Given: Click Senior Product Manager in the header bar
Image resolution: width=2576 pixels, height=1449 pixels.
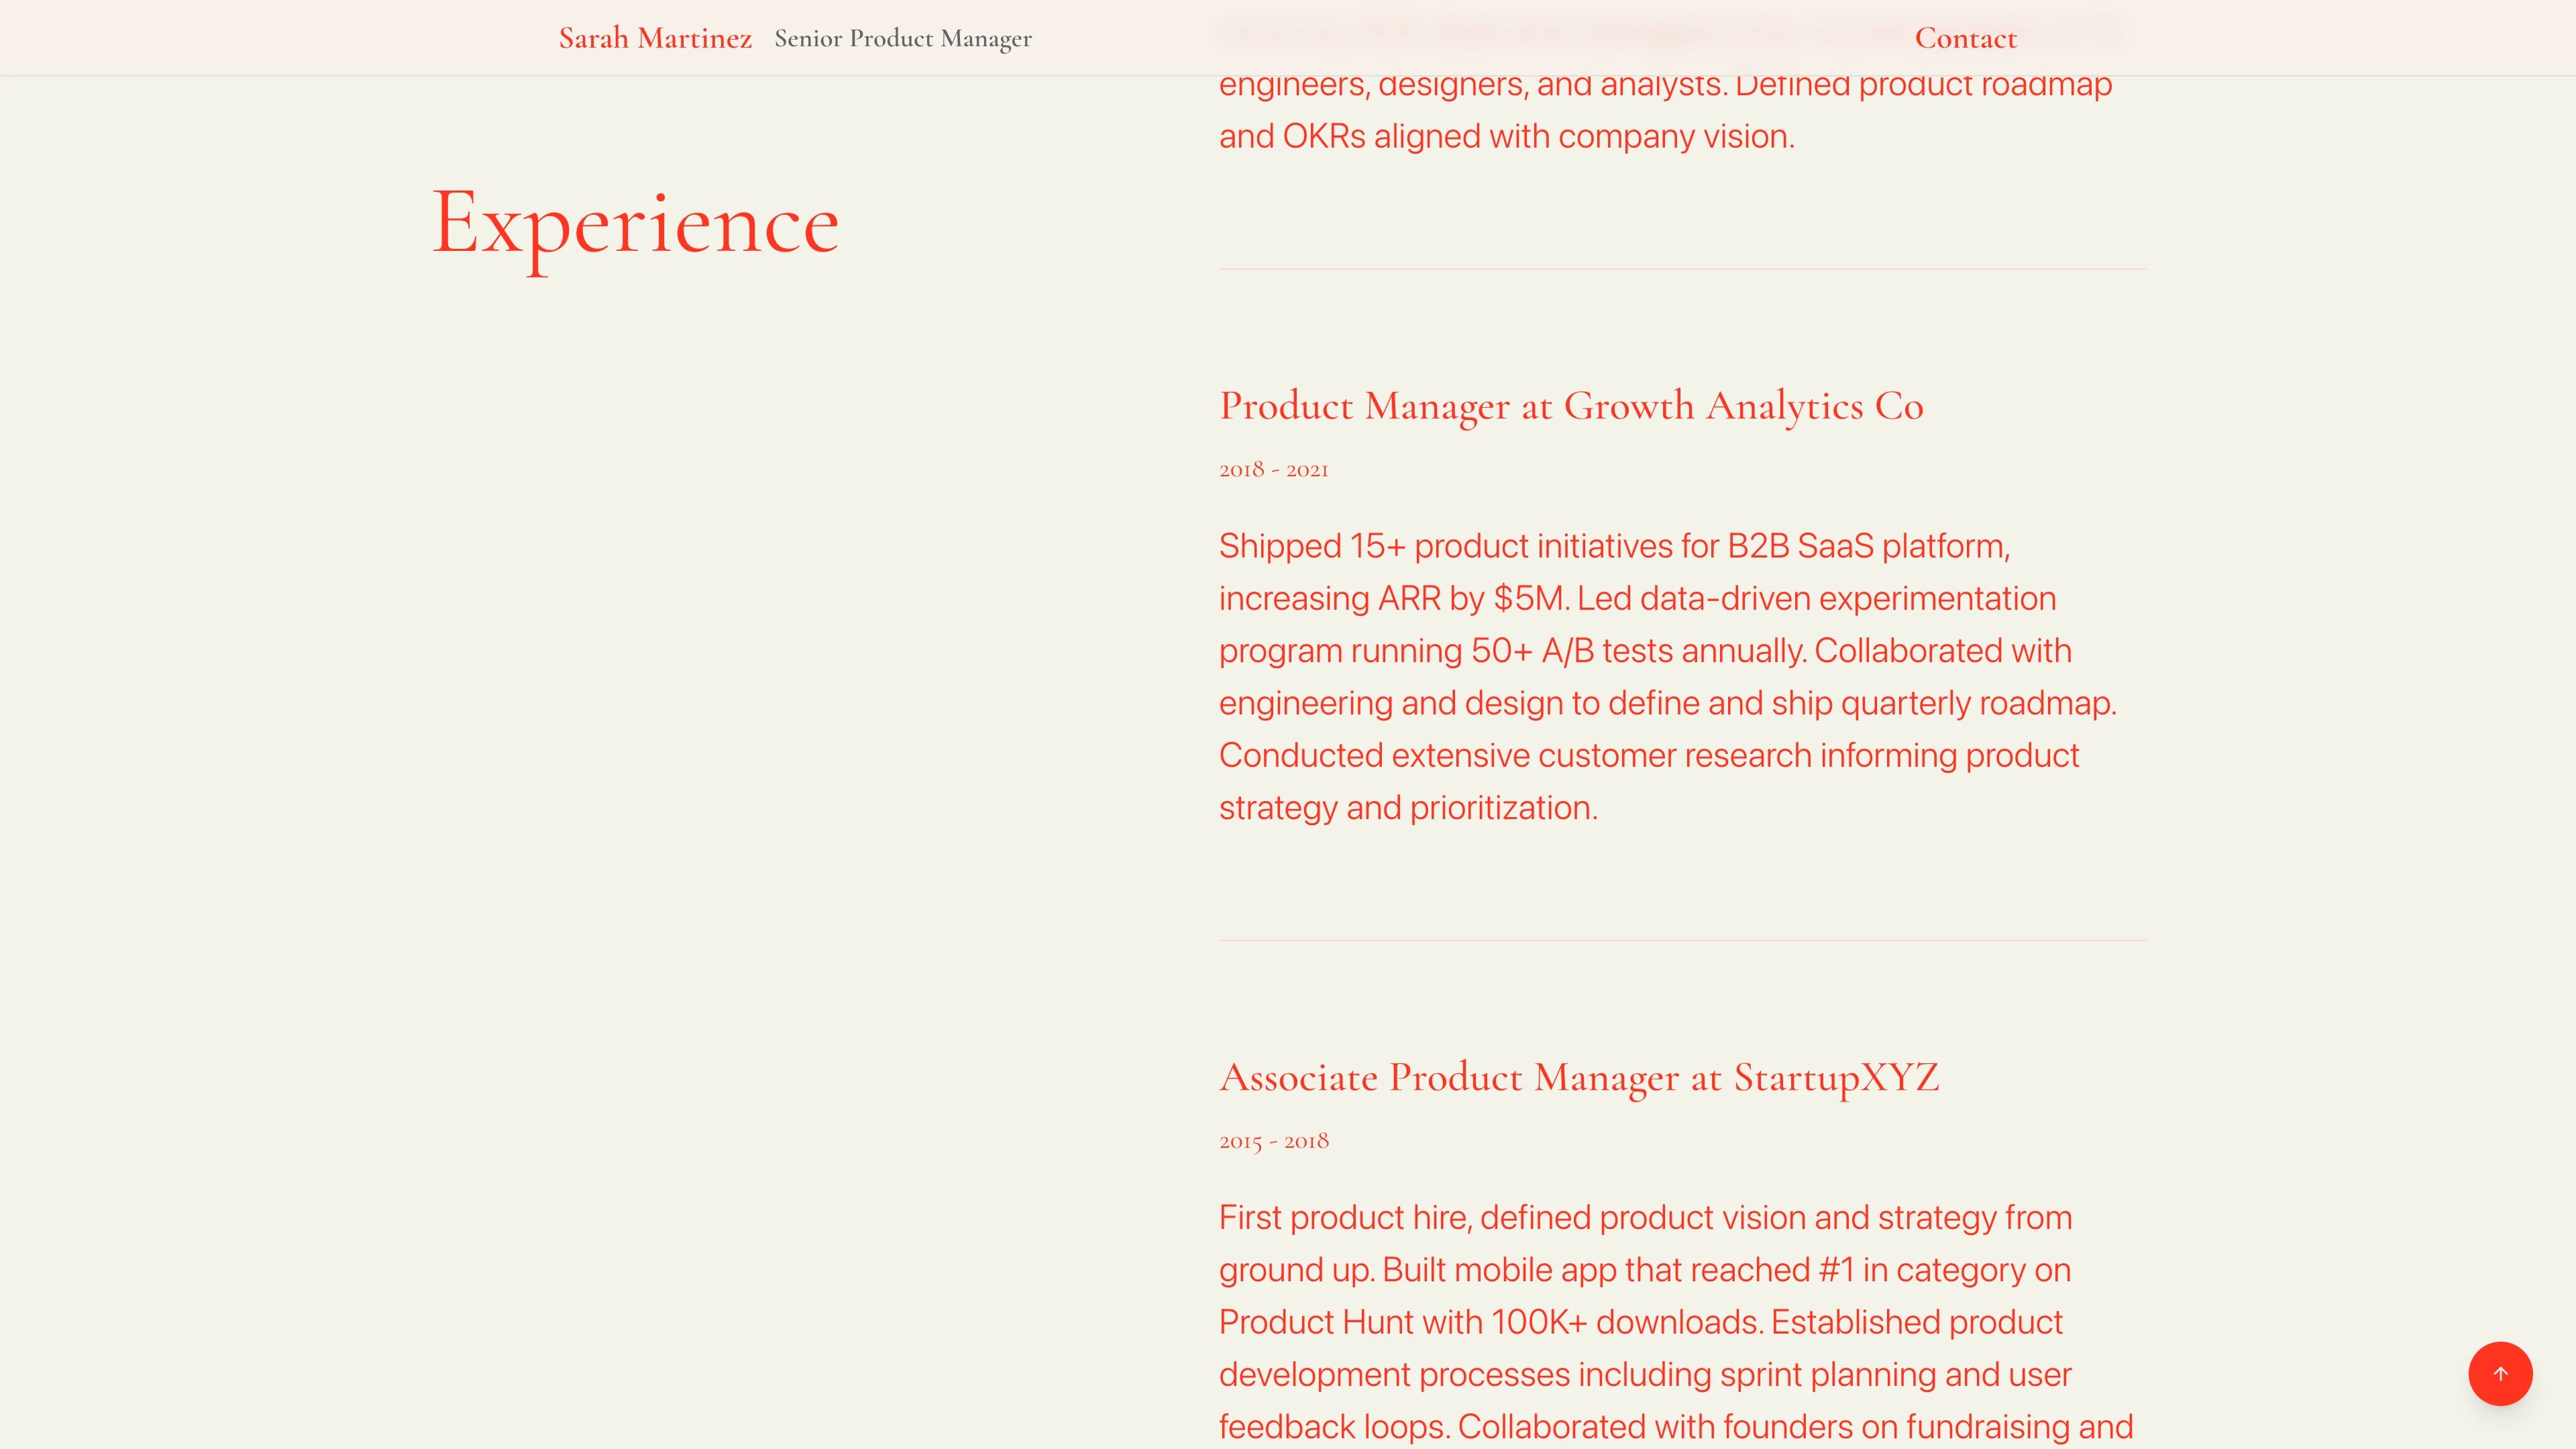Looking at the screenshot, I should click(902, 39).
